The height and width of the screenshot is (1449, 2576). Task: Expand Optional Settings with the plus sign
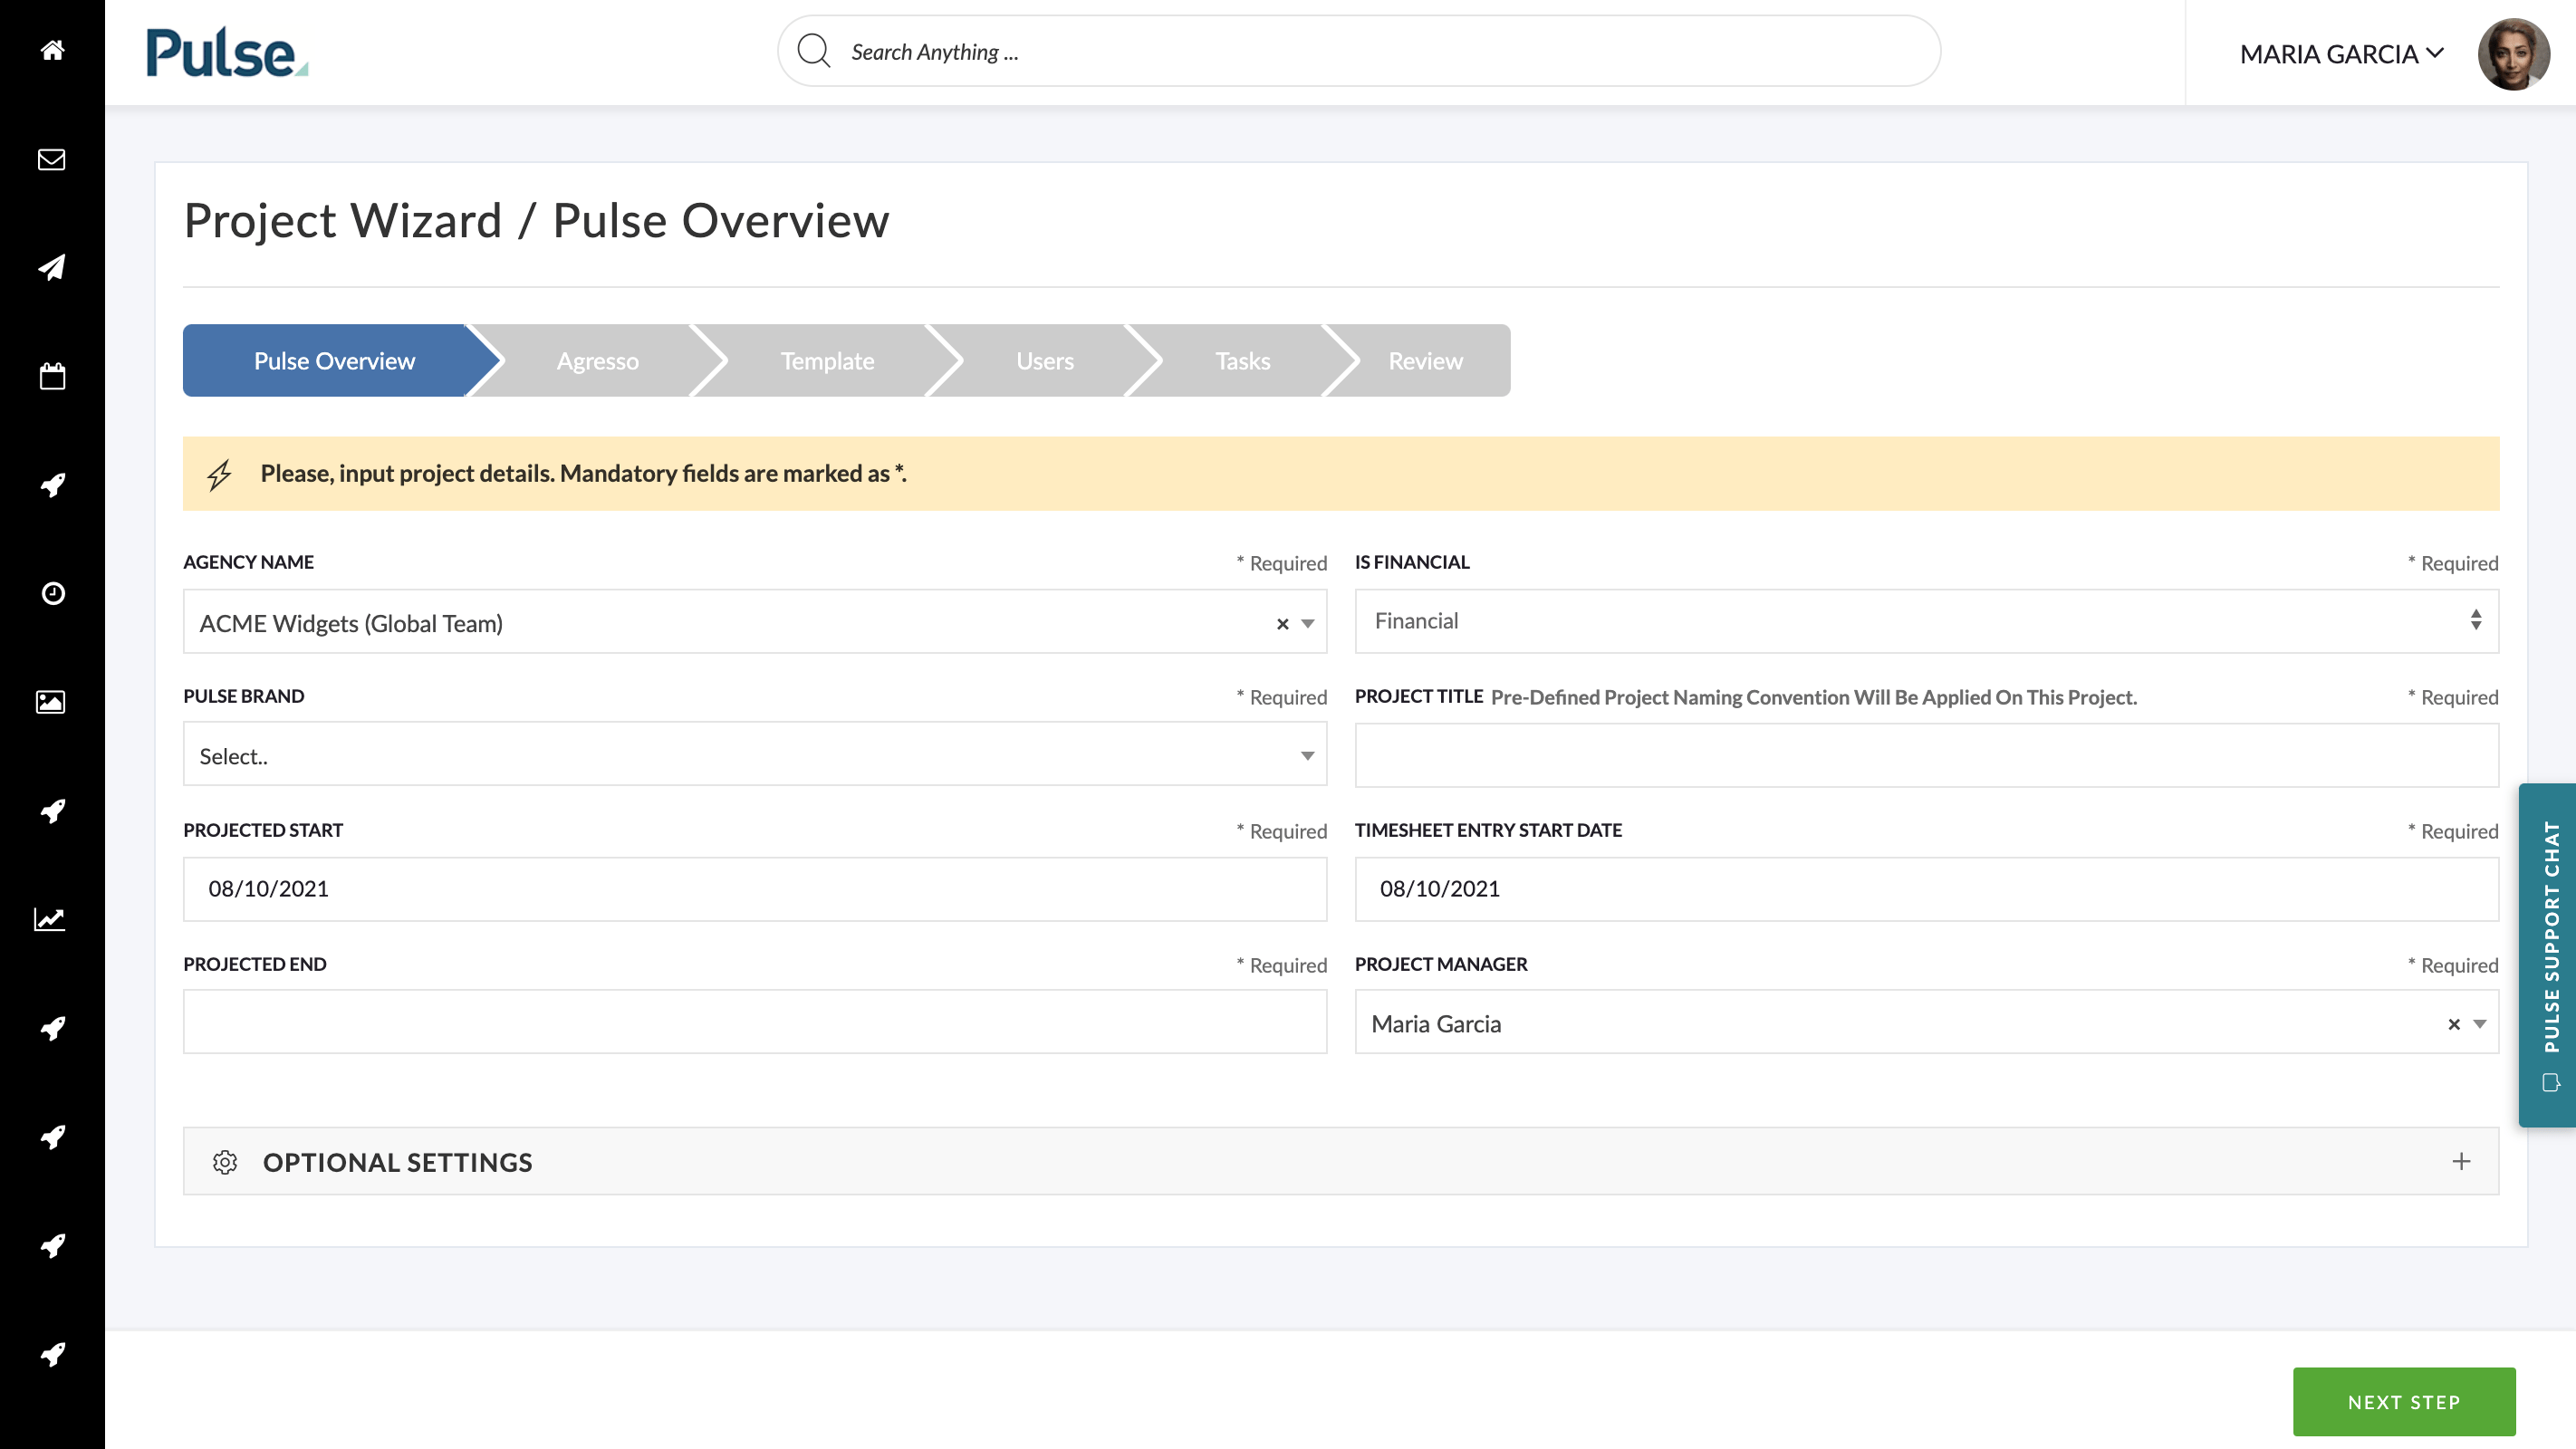coord(2461,1161)
